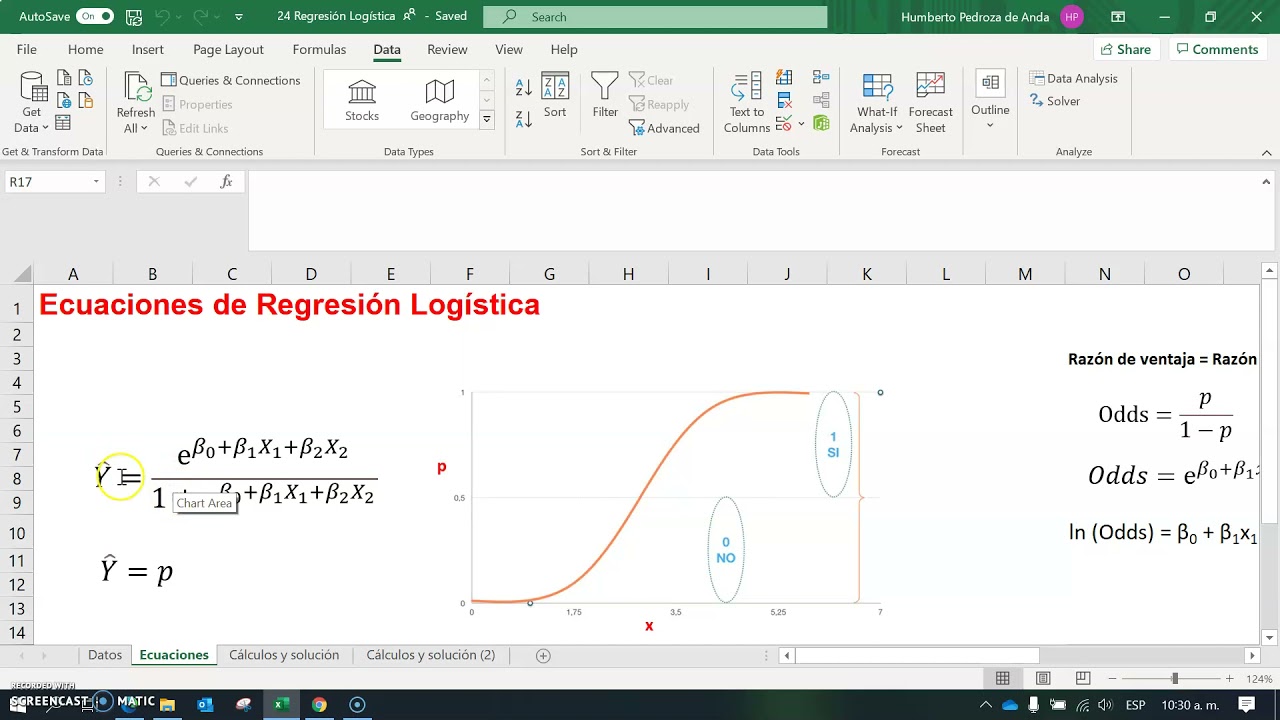Customize the Quick Access Toolbar dropdown
1280x720 pixels.
pyautogui.click(x=238, y=17)
